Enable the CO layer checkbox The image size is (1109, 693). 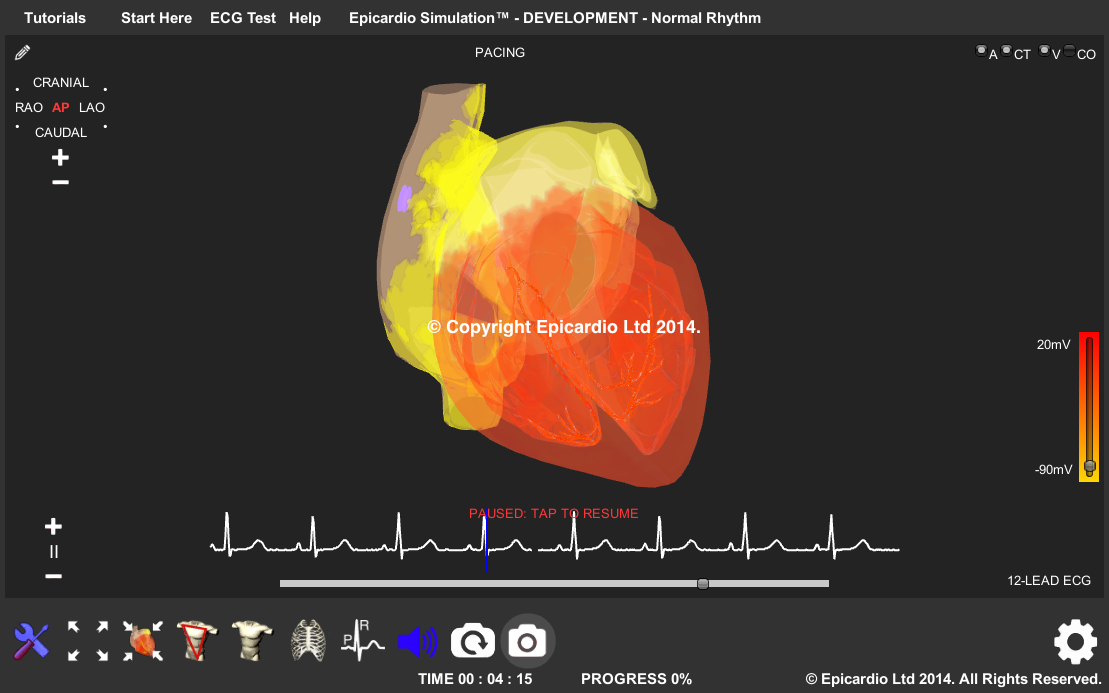(1069, 51)
